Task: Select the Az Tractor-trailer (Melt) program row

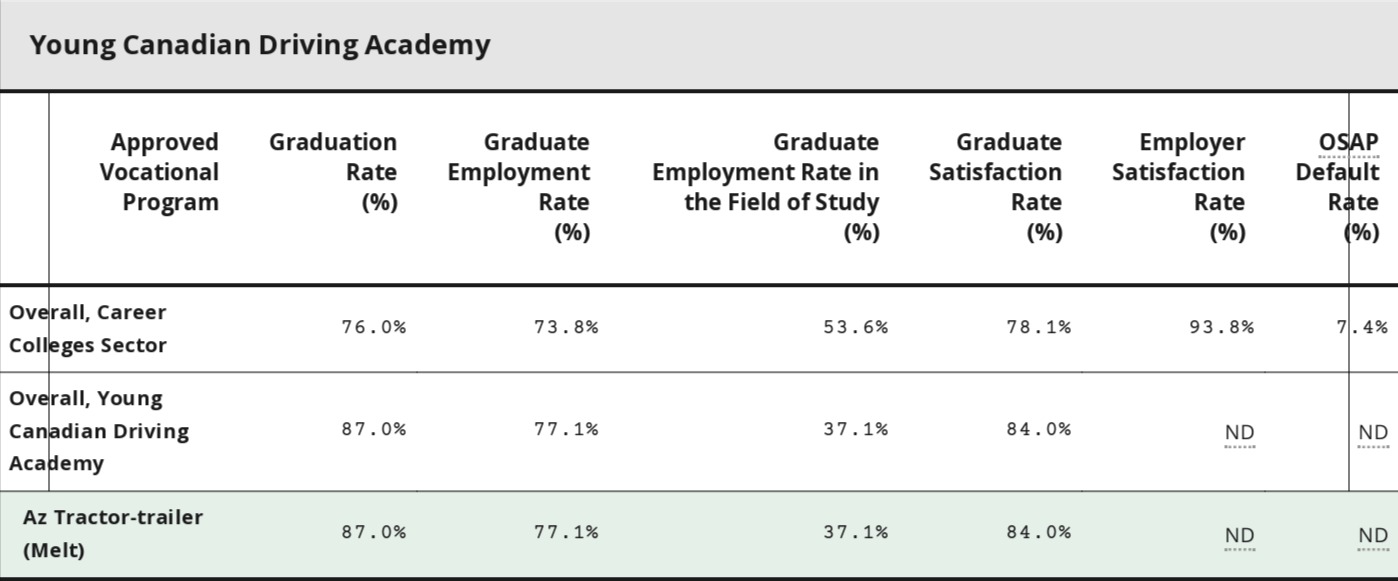Action: coord(113,533)
